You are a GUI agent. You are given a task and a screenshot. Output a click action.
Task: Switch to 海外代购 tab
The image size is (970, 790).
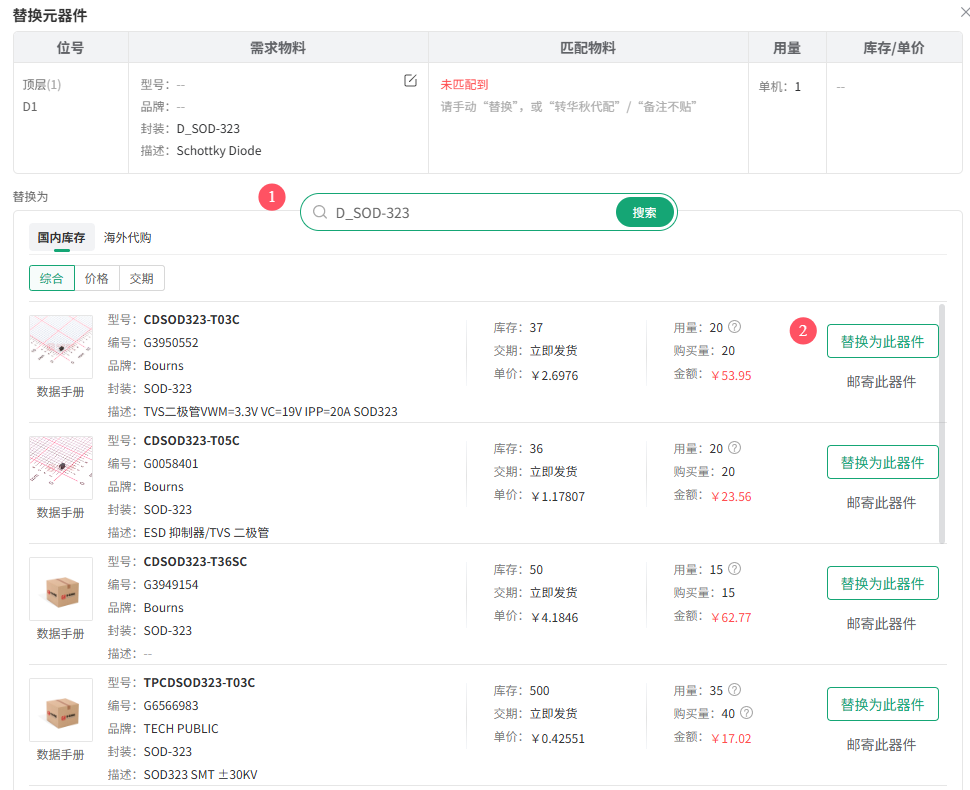click(x=128, y=237)
